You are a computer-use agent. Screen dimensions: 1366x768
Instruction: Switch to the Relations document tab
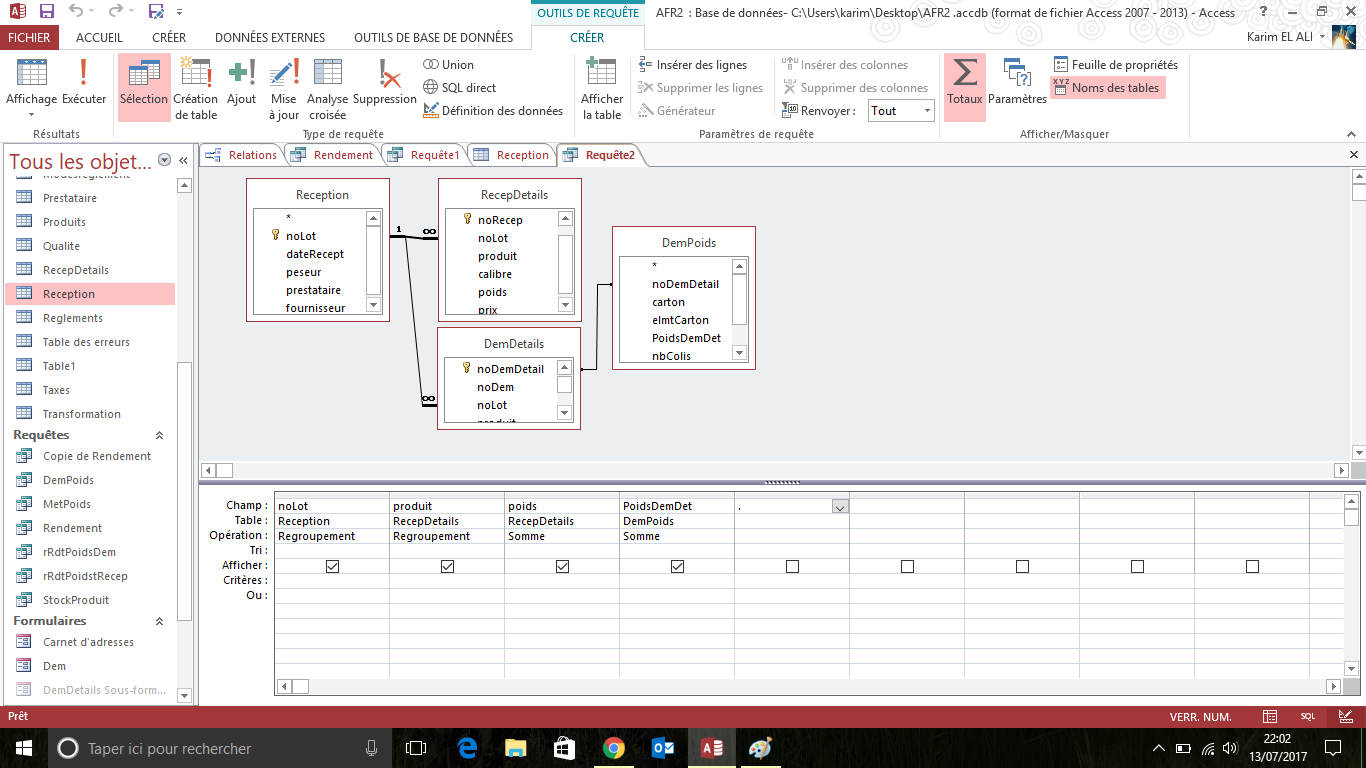tap(241, 155)
